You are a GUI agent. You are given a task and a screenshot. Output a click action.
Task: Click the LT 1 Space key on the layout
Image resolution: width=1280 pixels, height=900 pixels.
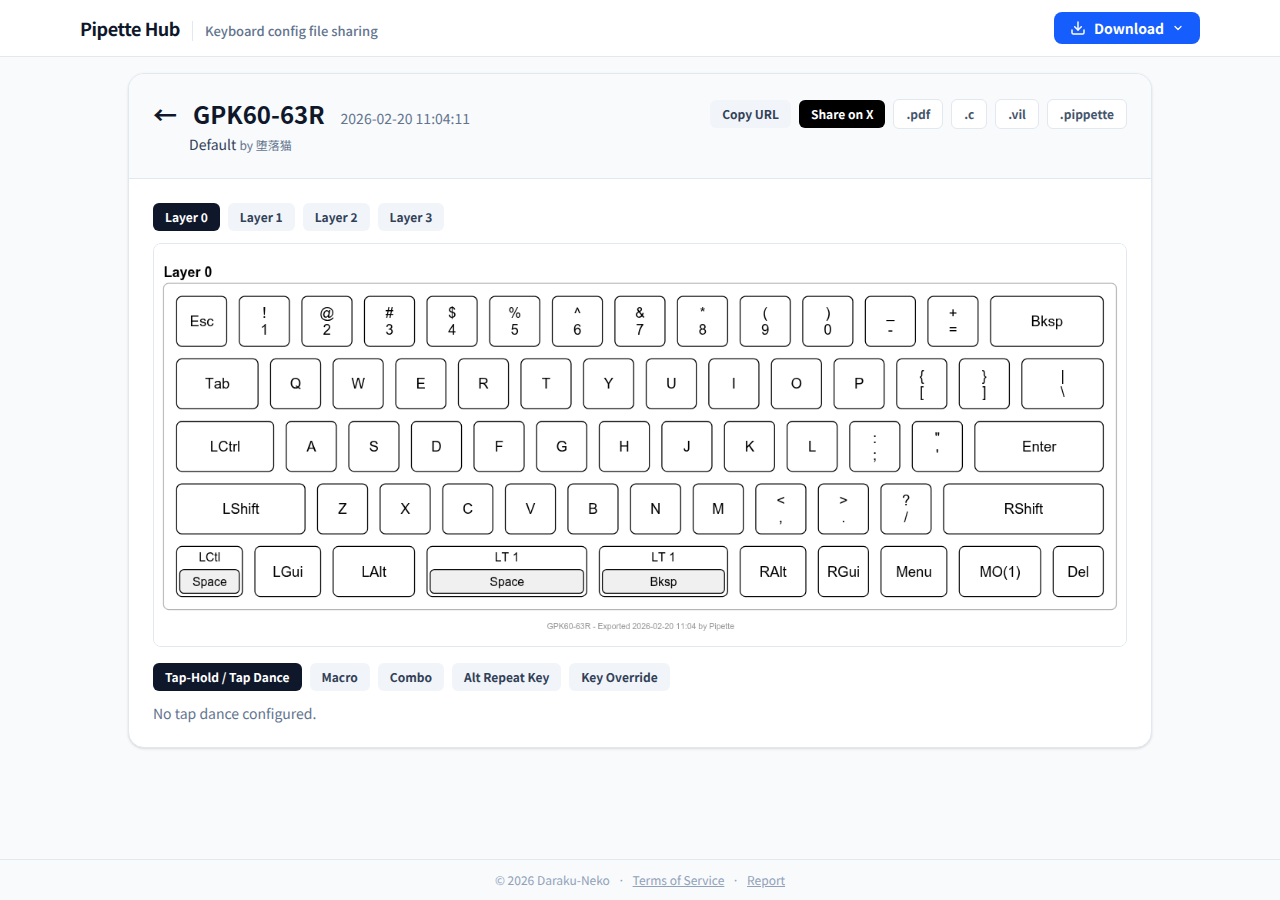pos(506,571)
